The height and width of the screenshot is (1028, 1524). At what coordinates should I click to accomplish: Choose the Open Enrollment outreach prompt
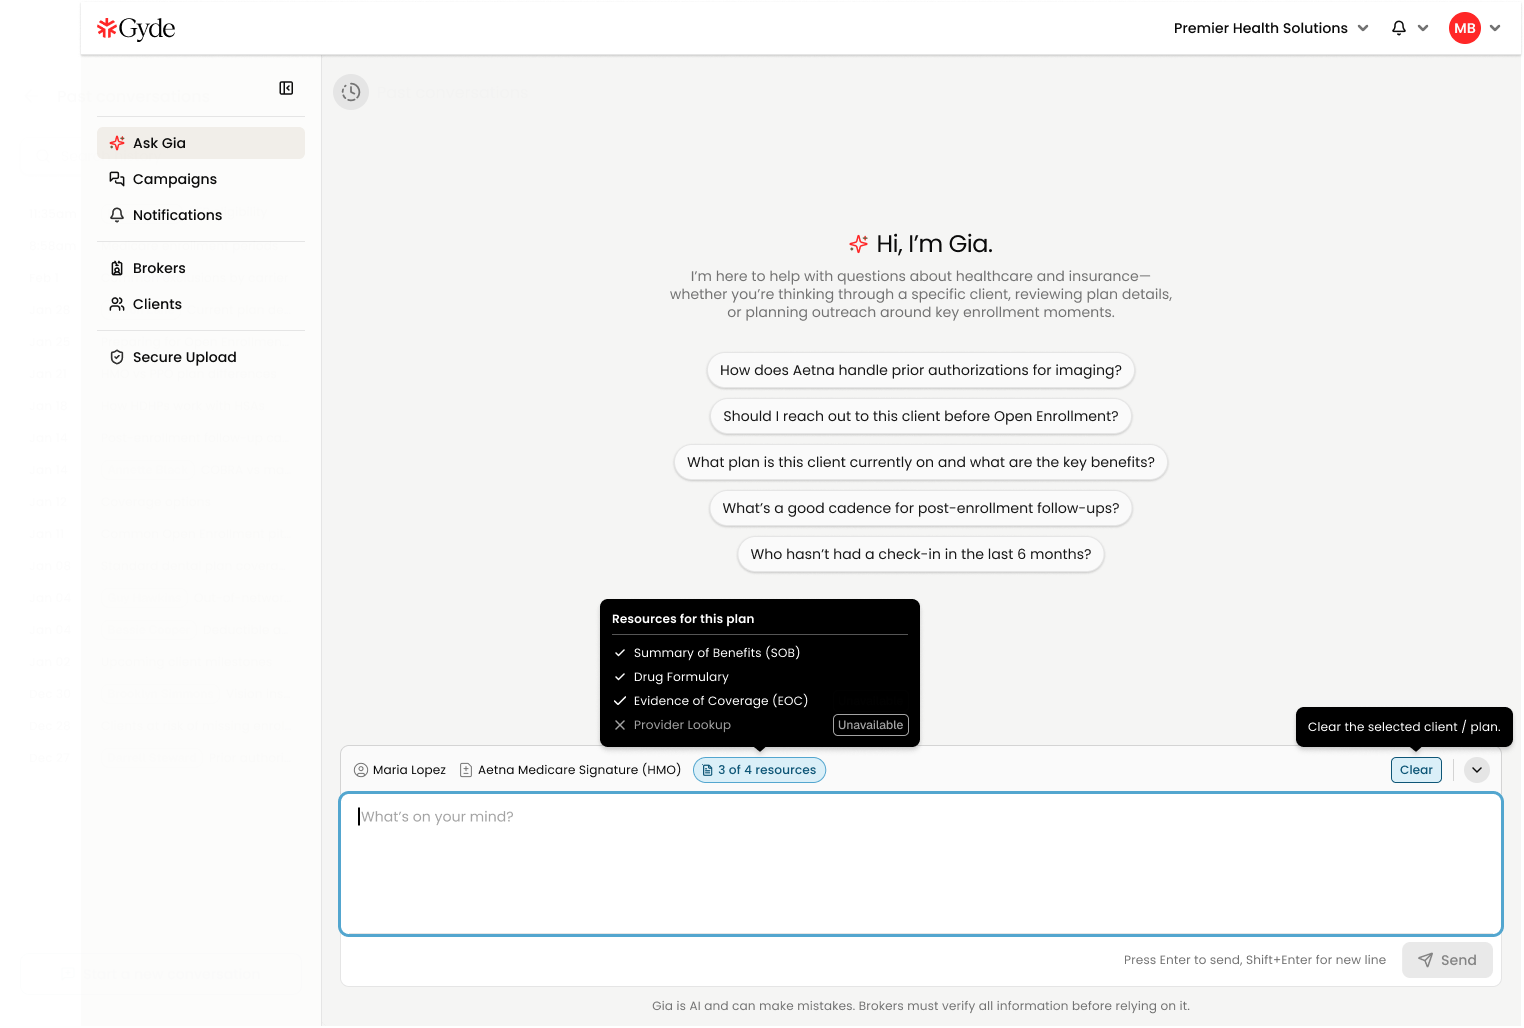point(921,416)
